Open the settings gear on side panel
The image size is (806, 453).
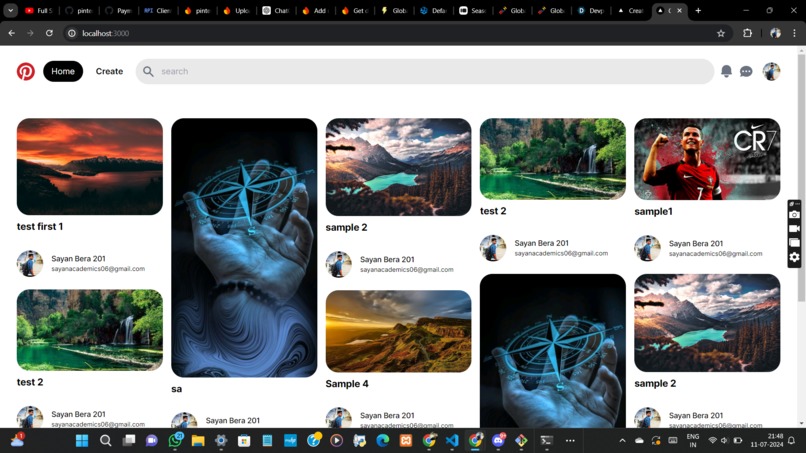pos(794,257)
